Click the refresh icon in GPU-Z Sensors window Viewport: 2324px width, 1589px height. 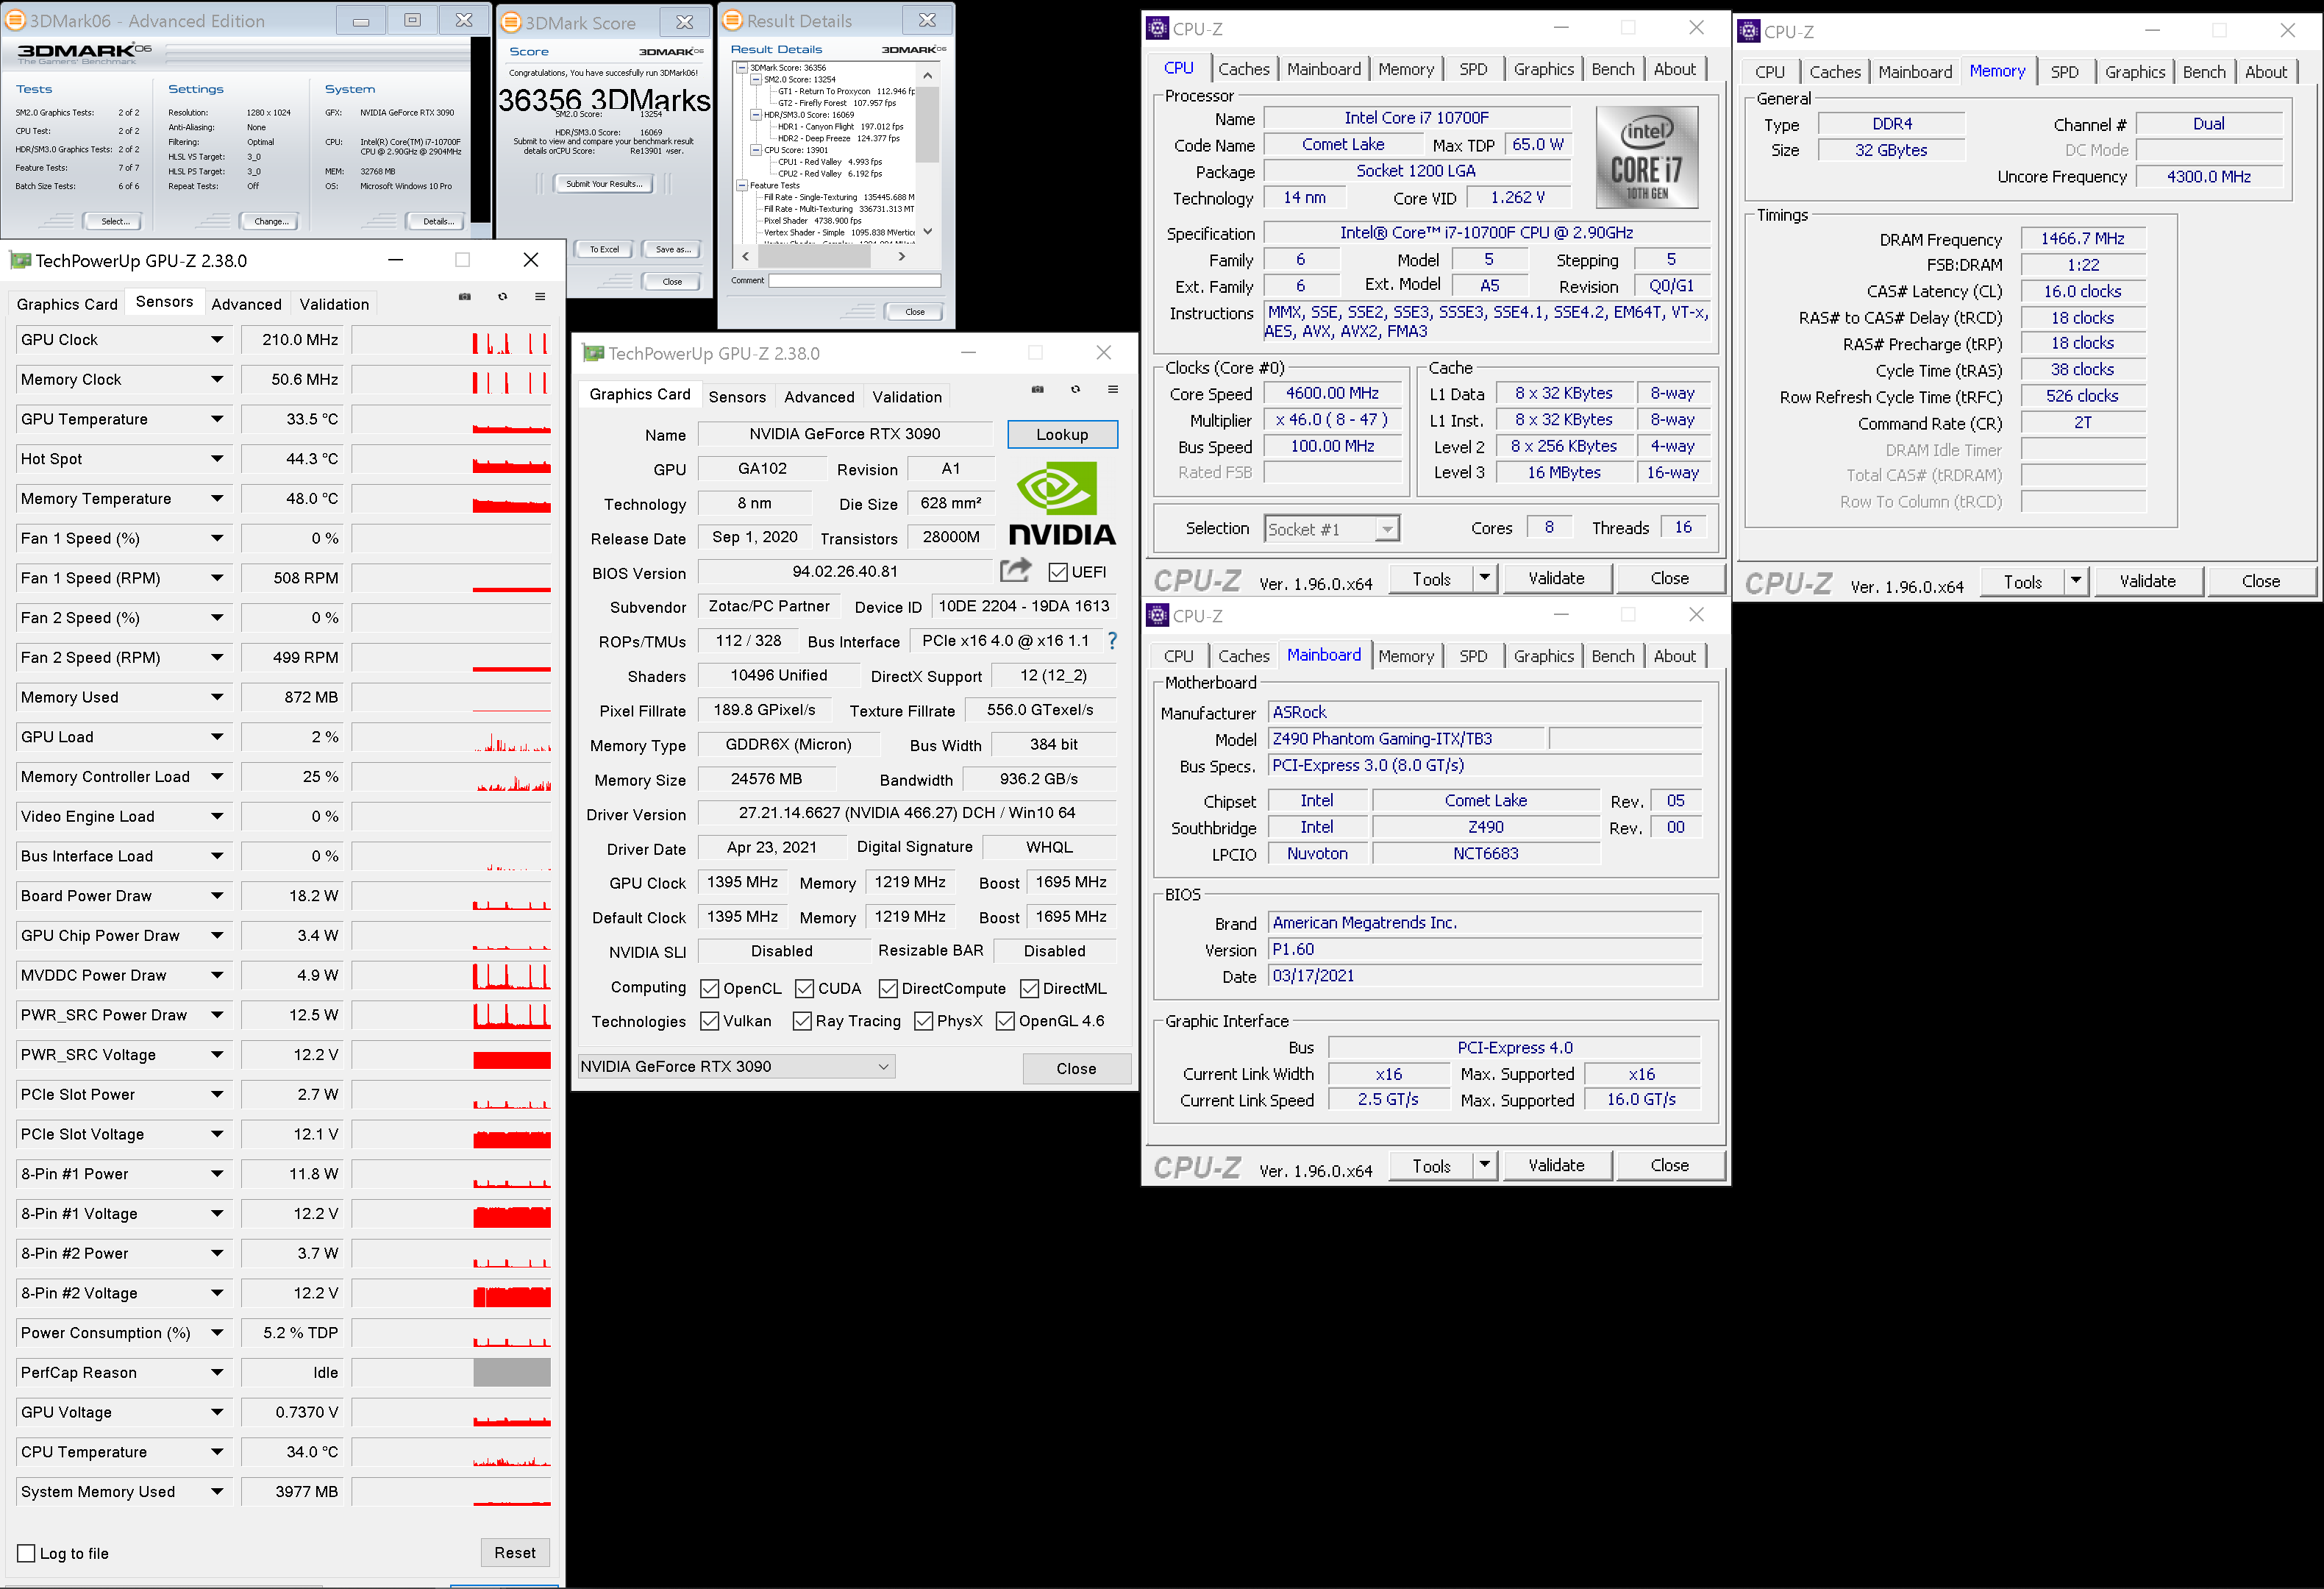(x=502, y=297)
